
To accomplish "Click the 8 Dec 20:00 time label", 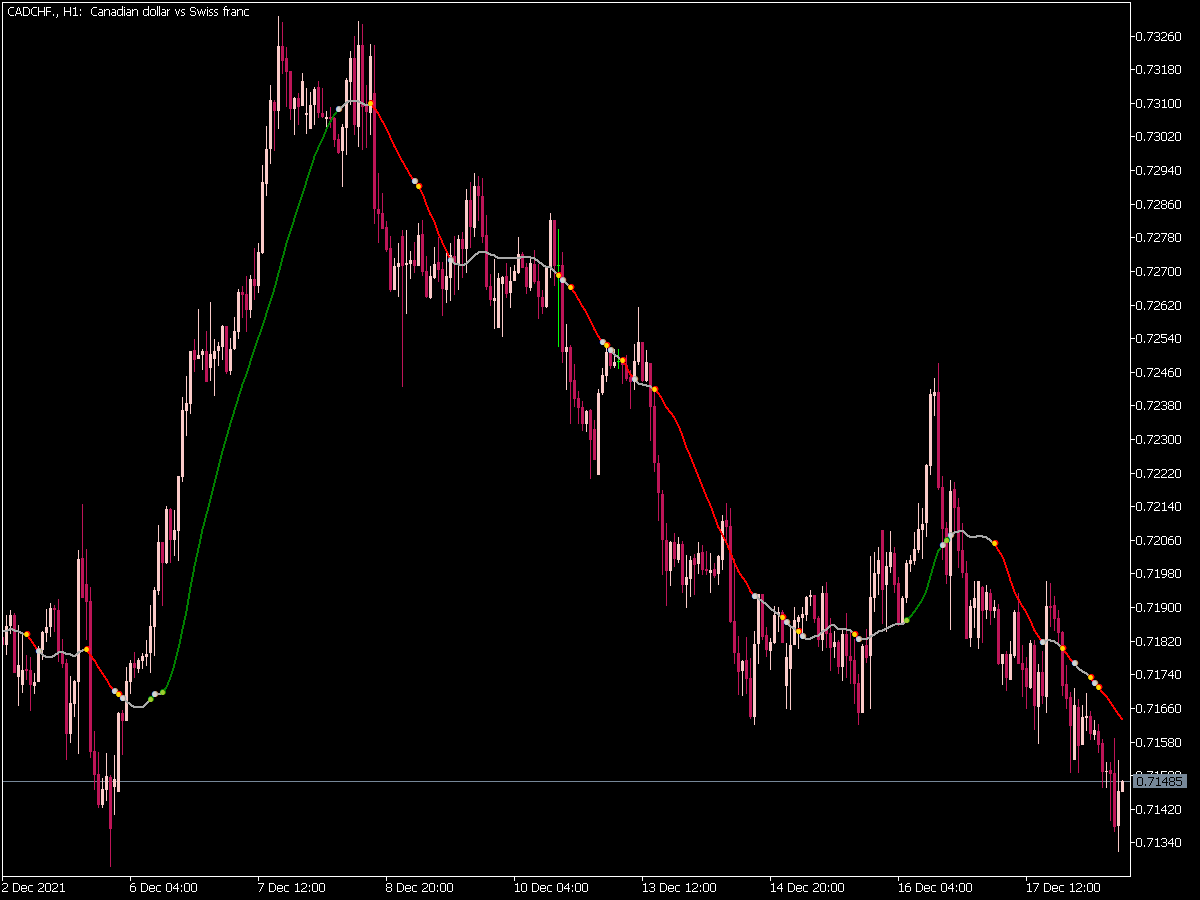I will [418, 887].
